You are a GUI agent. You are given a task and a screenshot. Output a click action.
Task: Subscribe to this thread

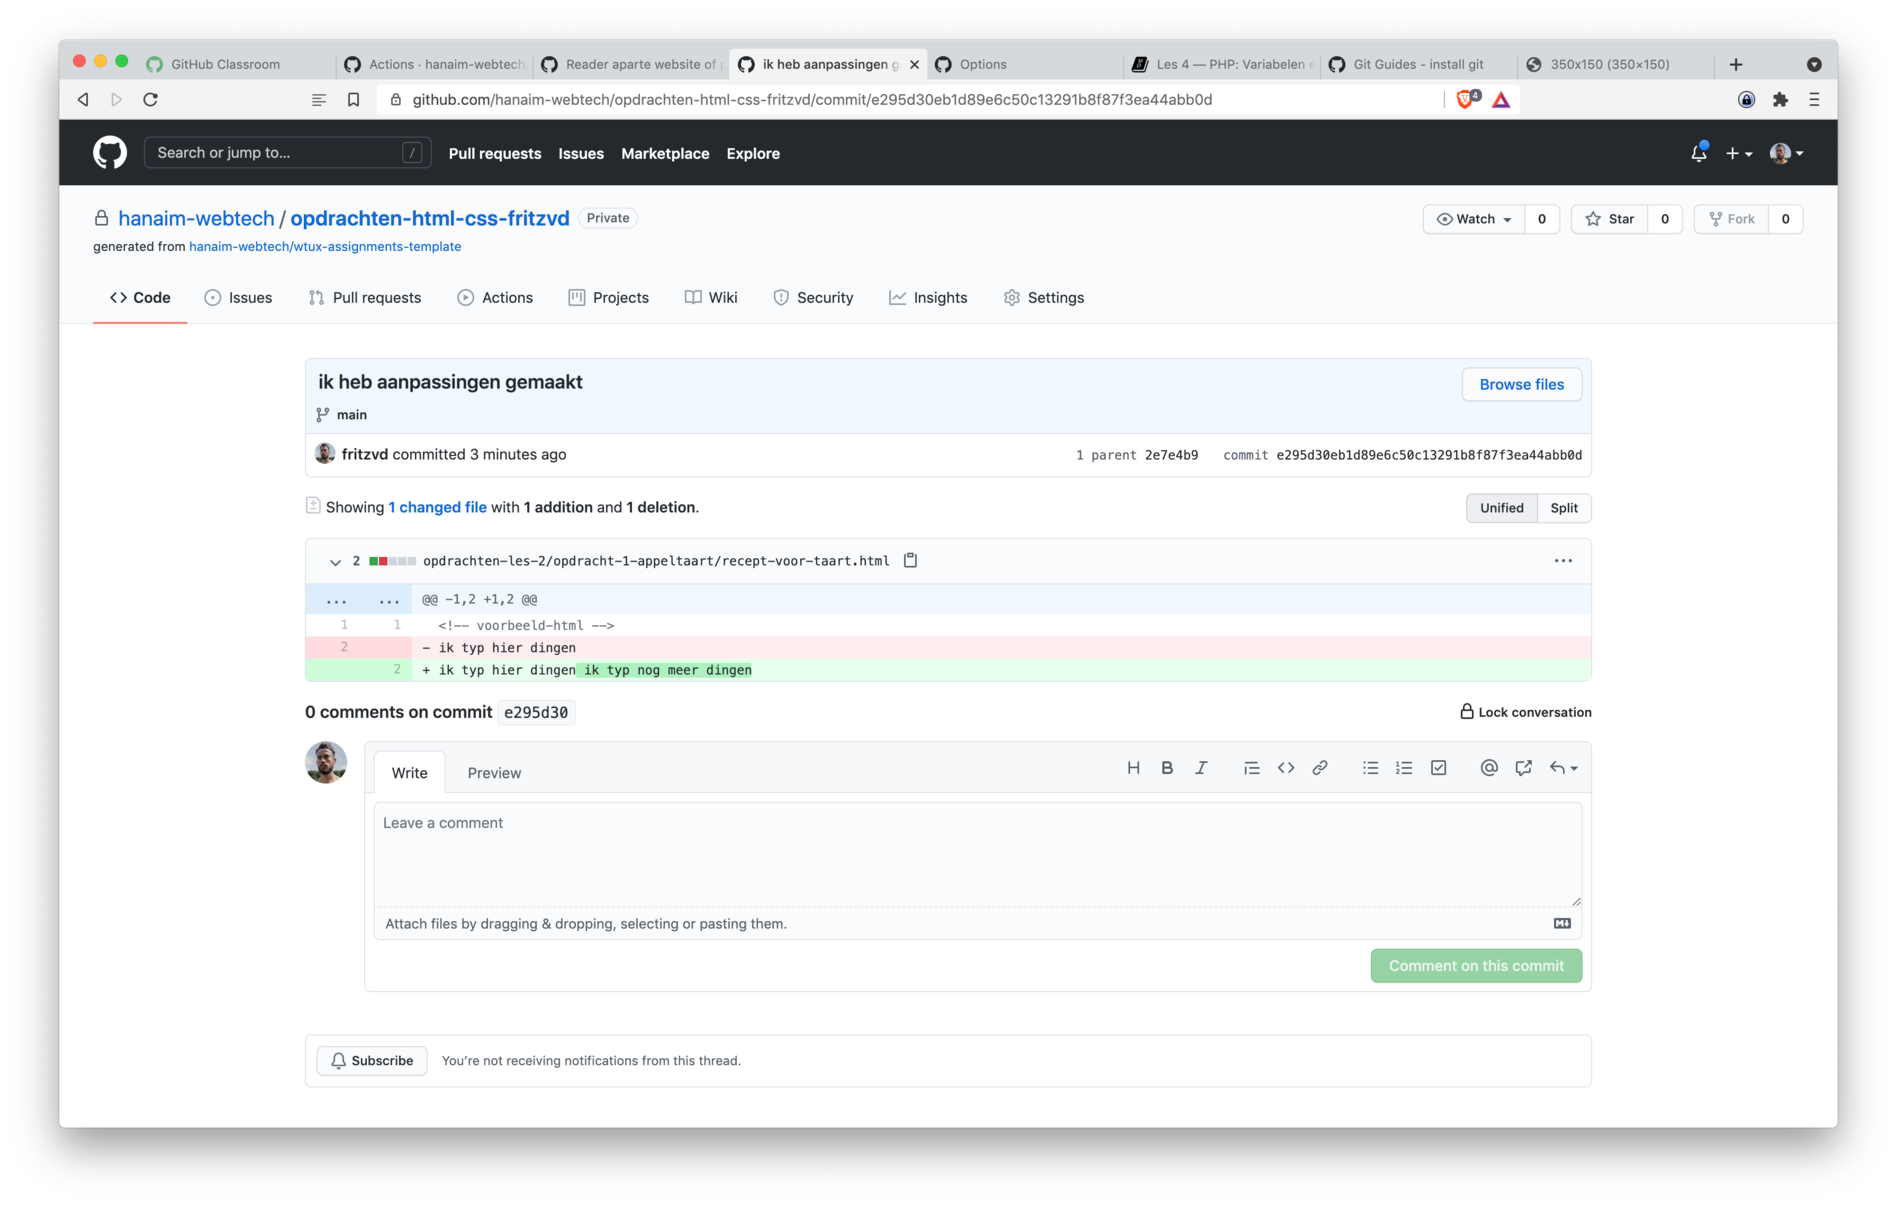(x=372, y=1061)
